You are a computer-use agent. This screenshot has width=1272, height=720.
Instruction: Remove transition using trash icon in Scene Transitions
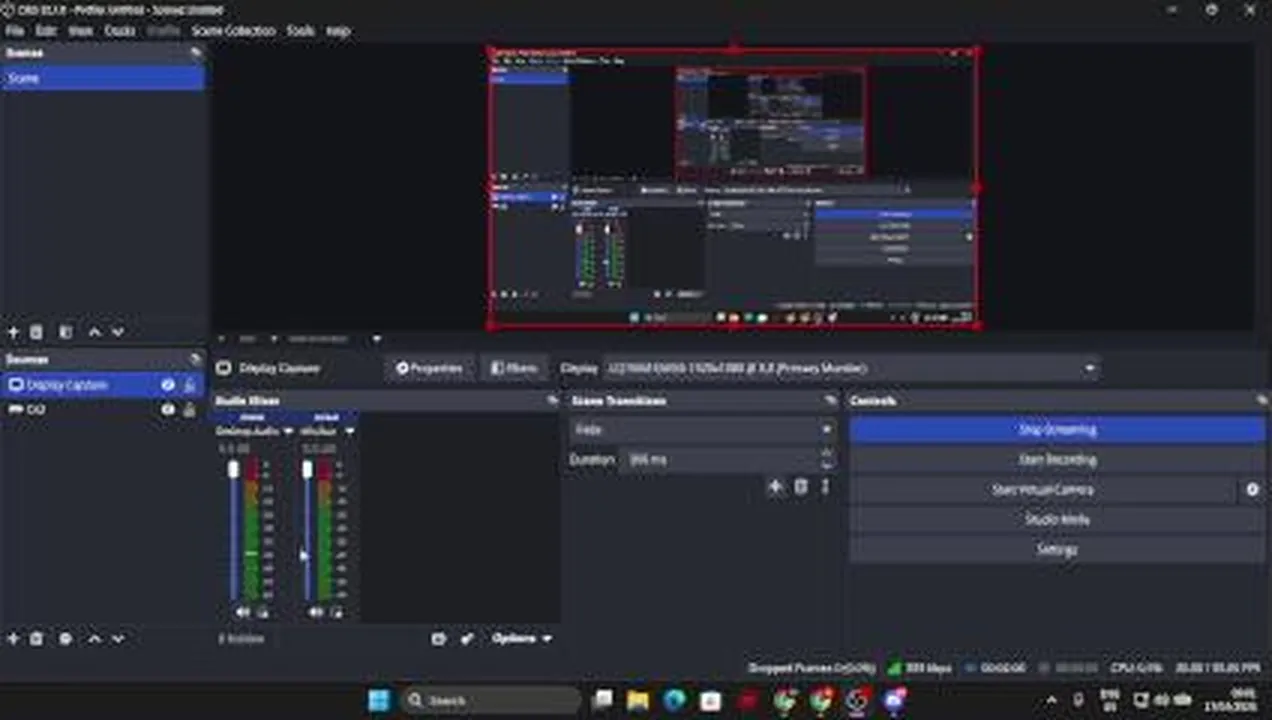pos(801,486)
